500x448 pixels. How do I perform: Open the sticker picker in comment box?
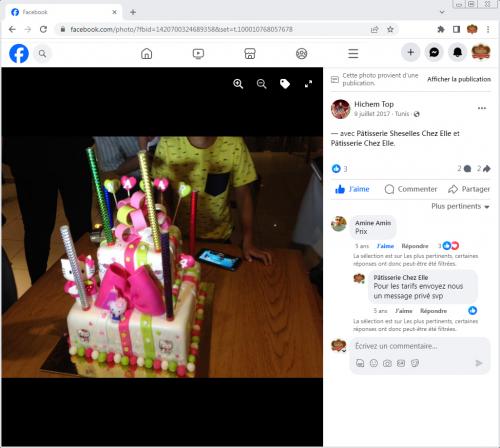(x=415, y=363)
